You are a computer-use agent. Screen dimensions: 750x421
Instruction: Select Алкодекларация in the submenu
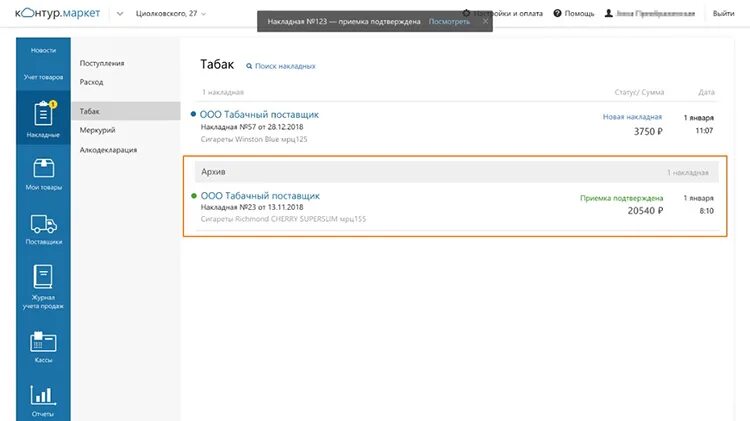[x=108, y=150]
